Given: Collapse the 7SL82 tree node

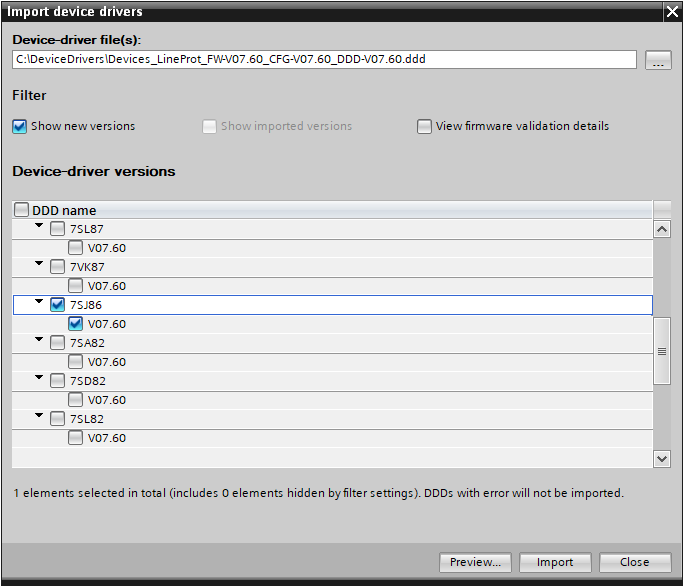Looking at the screenshot, I should point(39,415).
